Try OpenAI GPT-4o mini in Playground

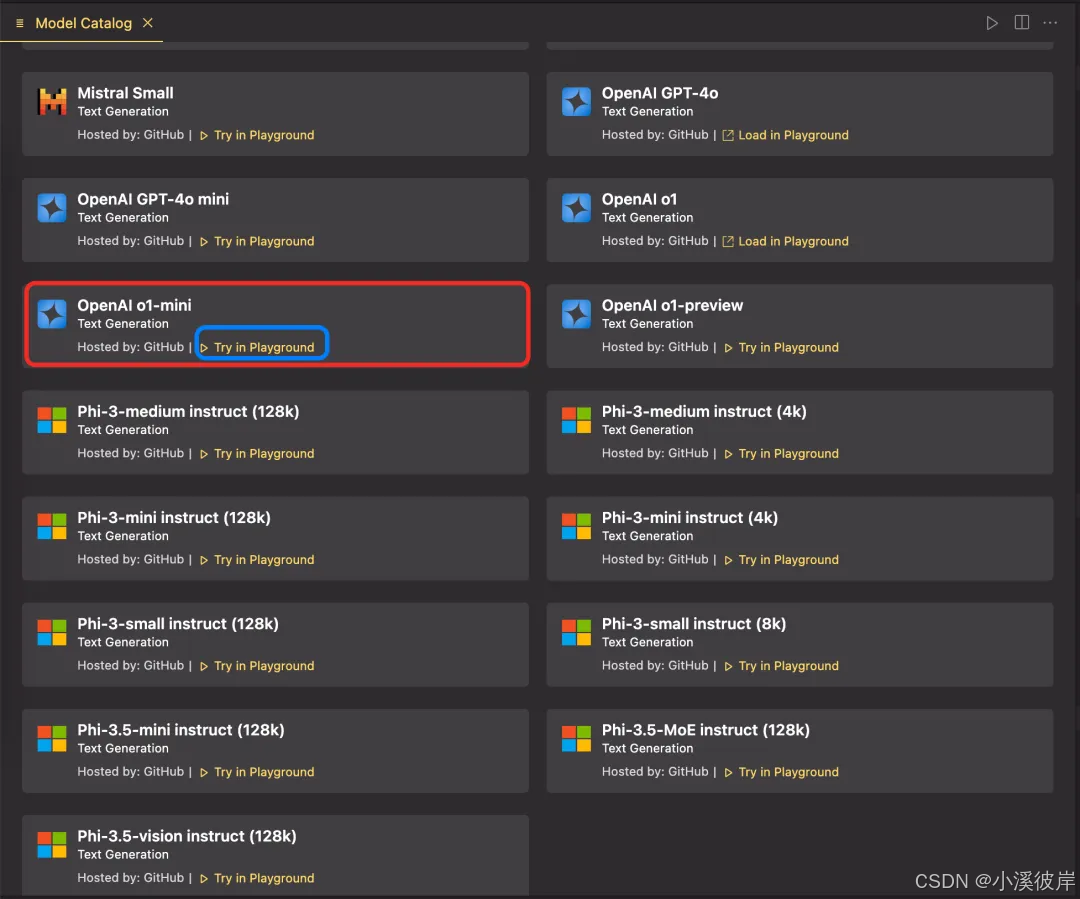coord(257,241)
